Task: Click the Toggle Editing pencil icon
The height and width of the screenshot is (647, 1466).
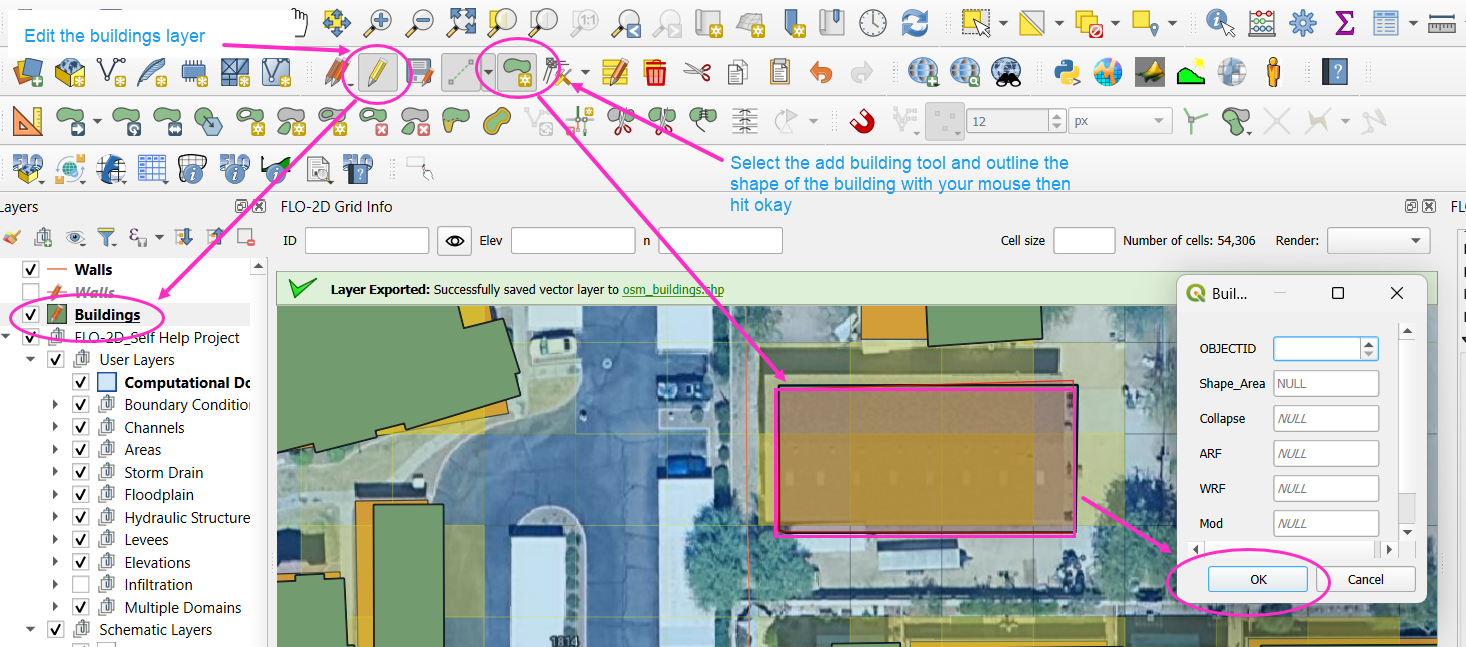Action: pyautogui.click(x=377, y=73)
